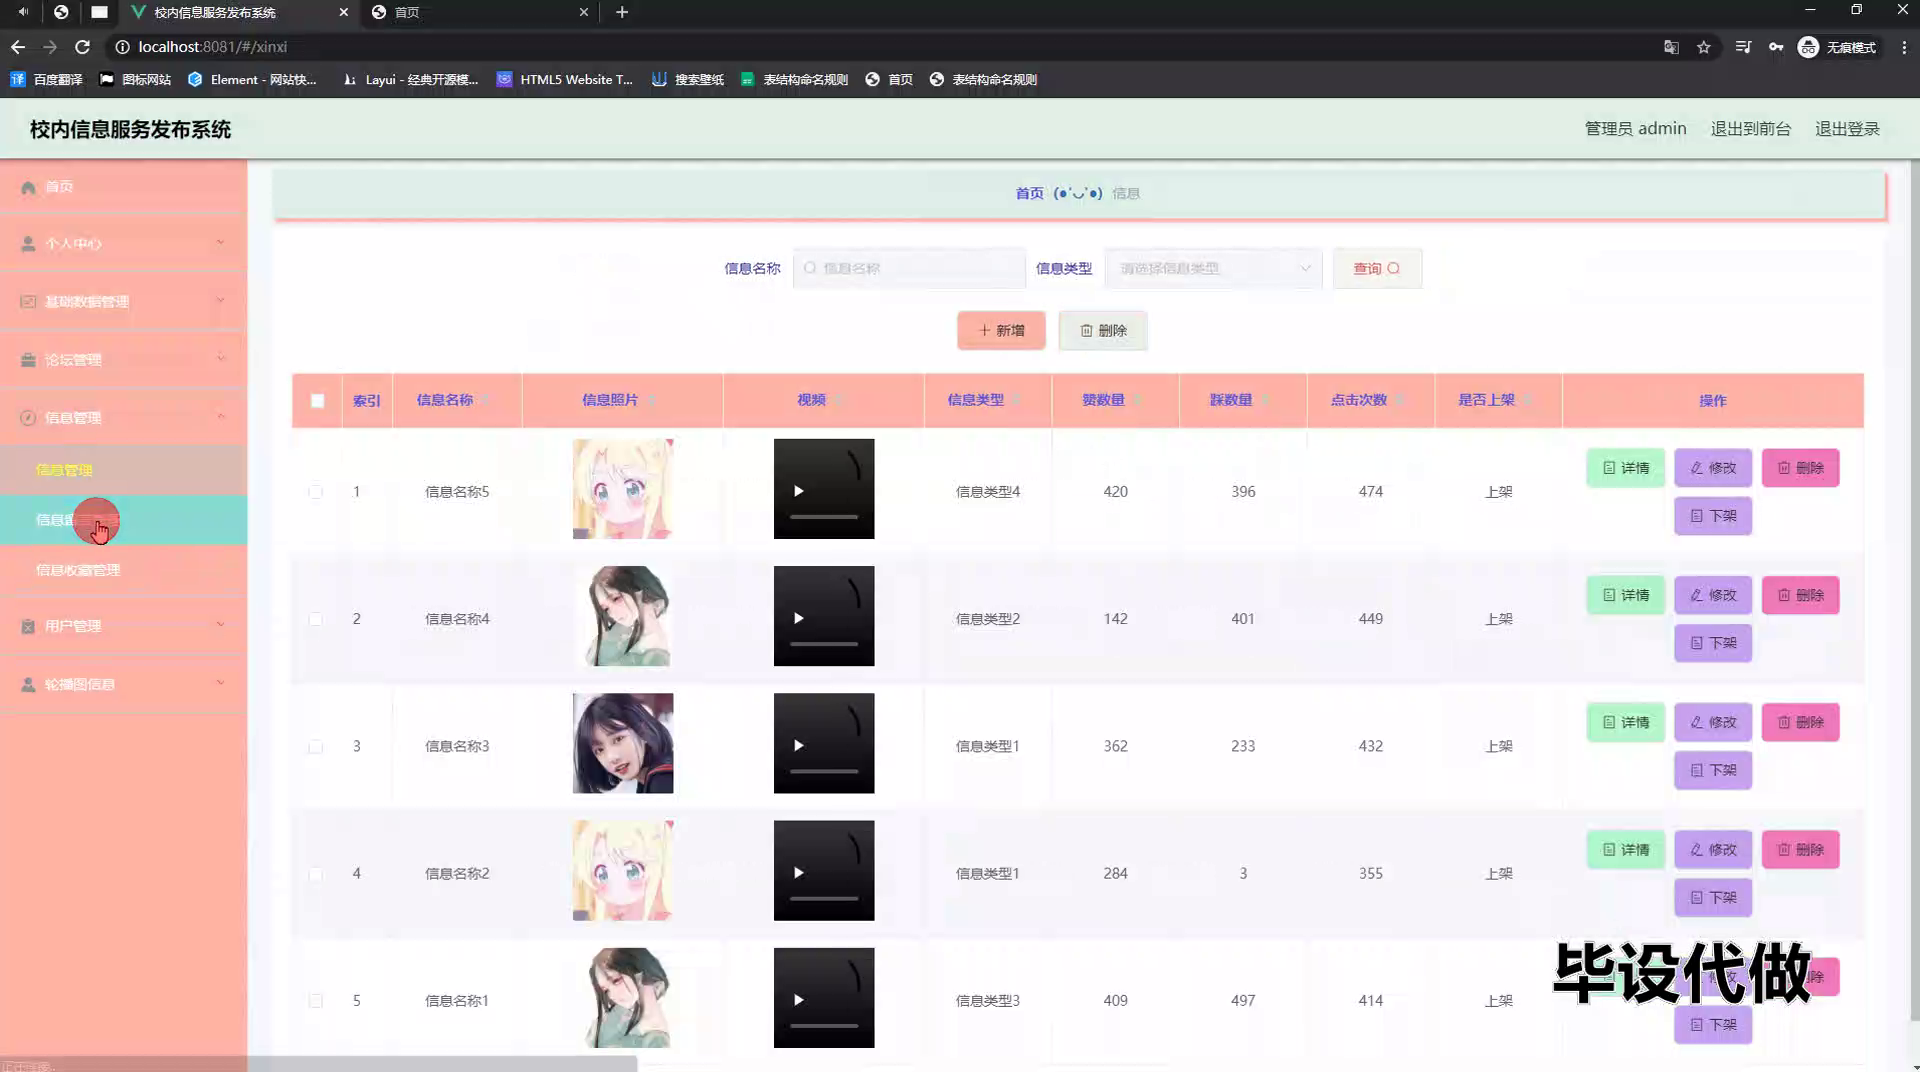
Task: Click 退出登录 to log out
Action: [x=1847, y=129]
